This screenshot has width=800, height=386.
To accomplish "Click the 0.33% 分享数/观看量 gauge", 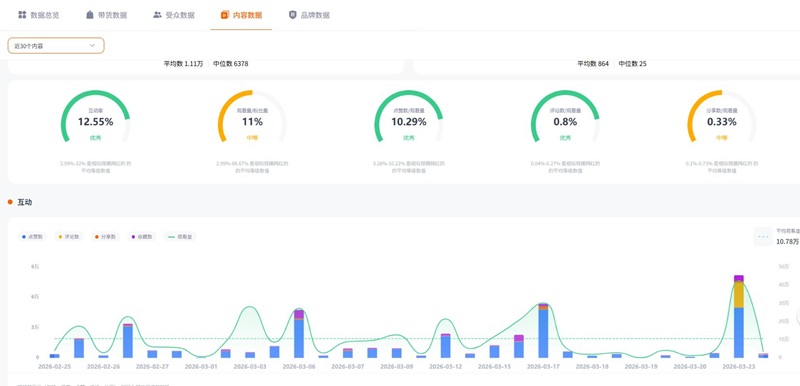I will point(721,117).
